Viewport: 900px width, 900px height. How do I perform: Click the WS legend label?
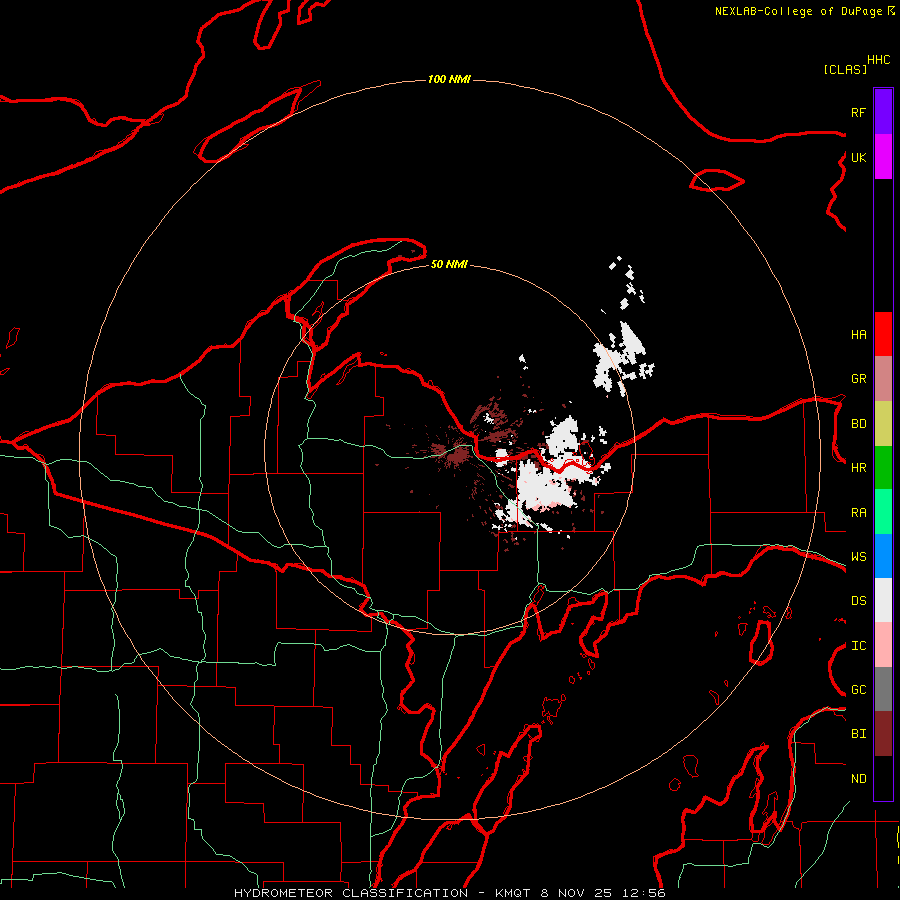click(858, 557)
